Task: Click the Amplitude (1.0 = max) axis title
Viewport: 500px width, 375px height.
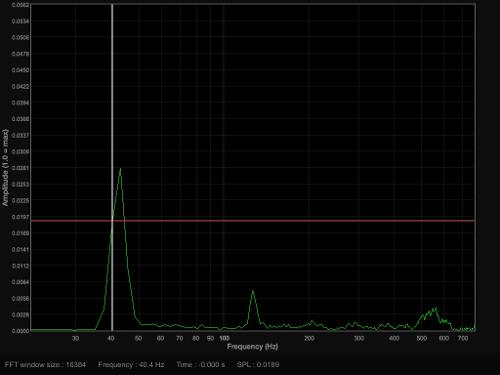Action: click(x=5, y=168)
